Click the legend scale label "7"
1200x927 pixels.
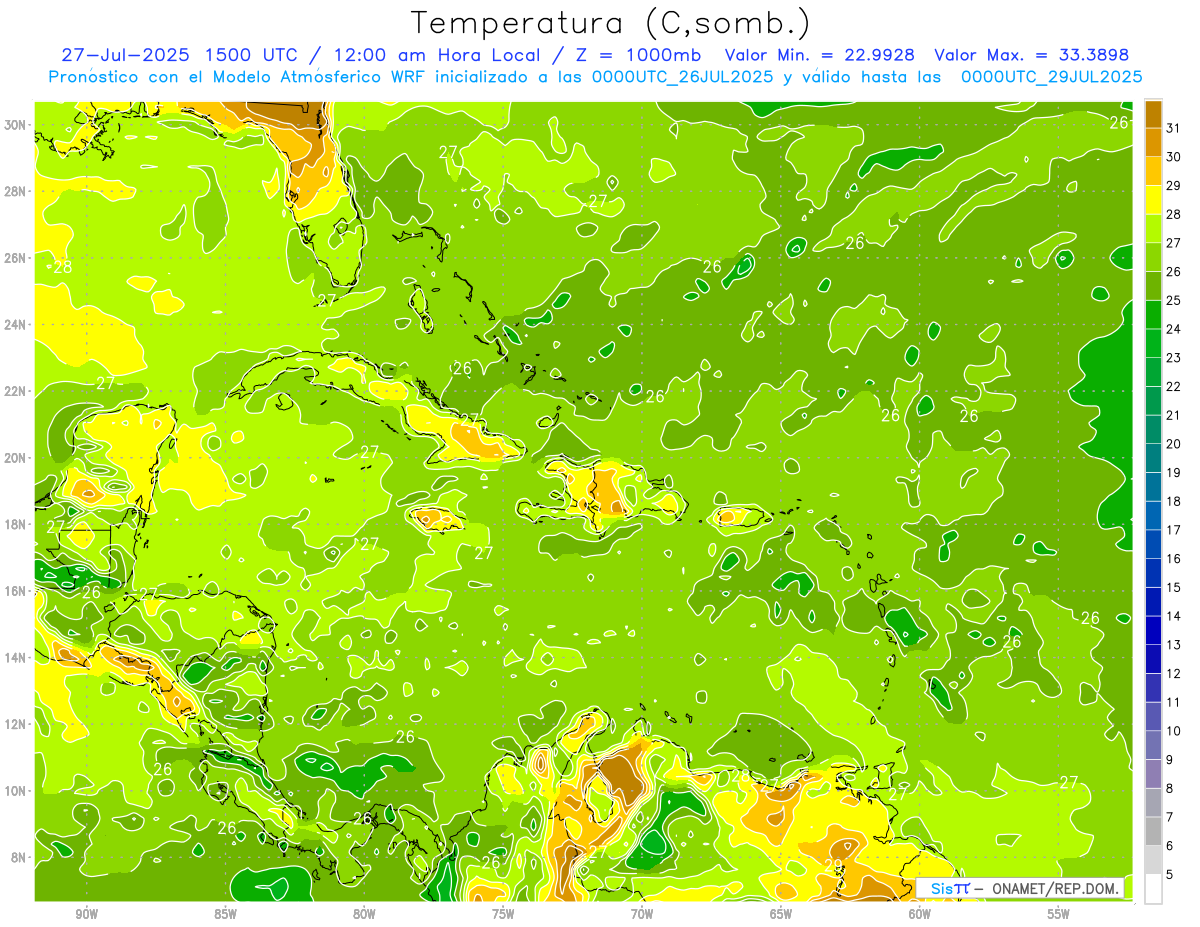click(x=1169, y=817)
